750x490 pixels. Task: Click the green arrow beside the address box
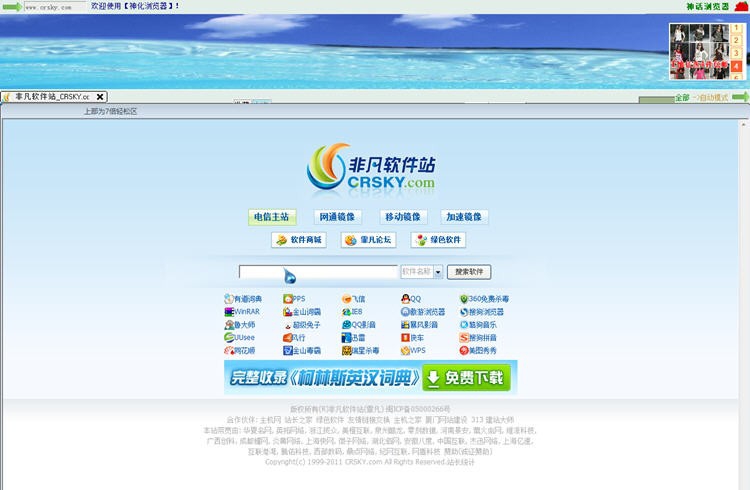tap(12, 7)
